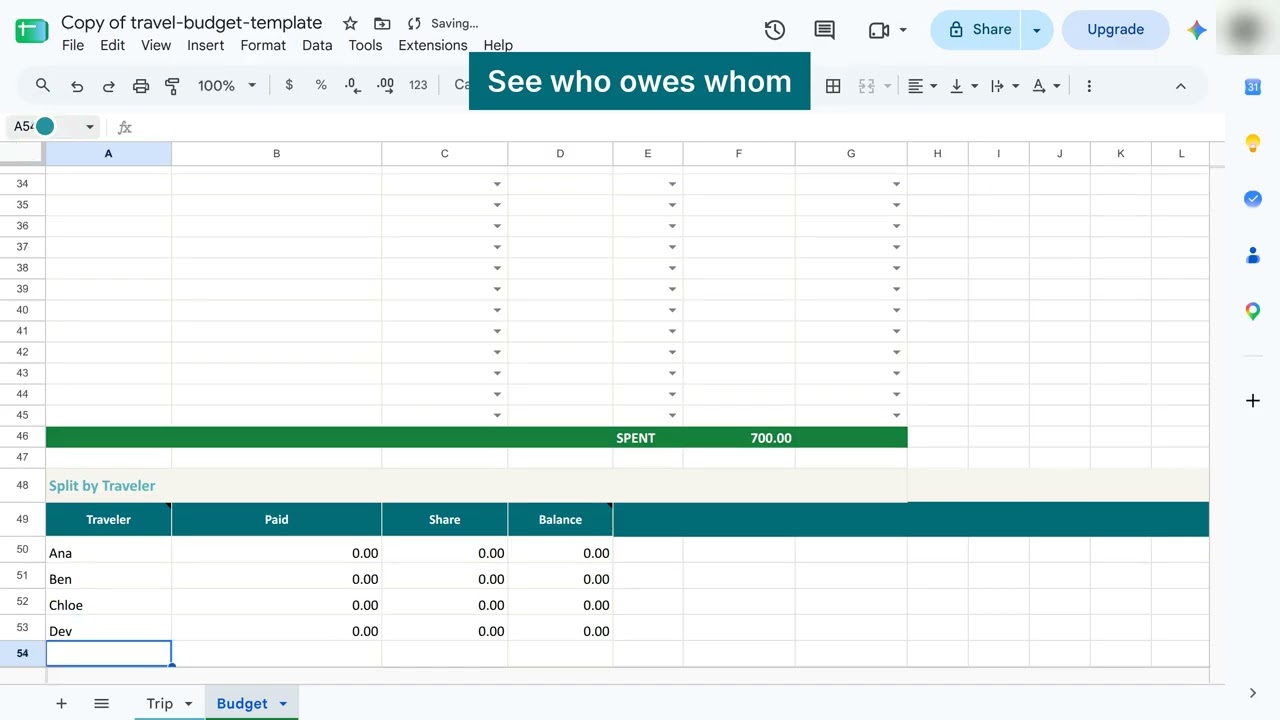1280x720 pixels.
Task: Format cells as currency
Action: (289, 85)
